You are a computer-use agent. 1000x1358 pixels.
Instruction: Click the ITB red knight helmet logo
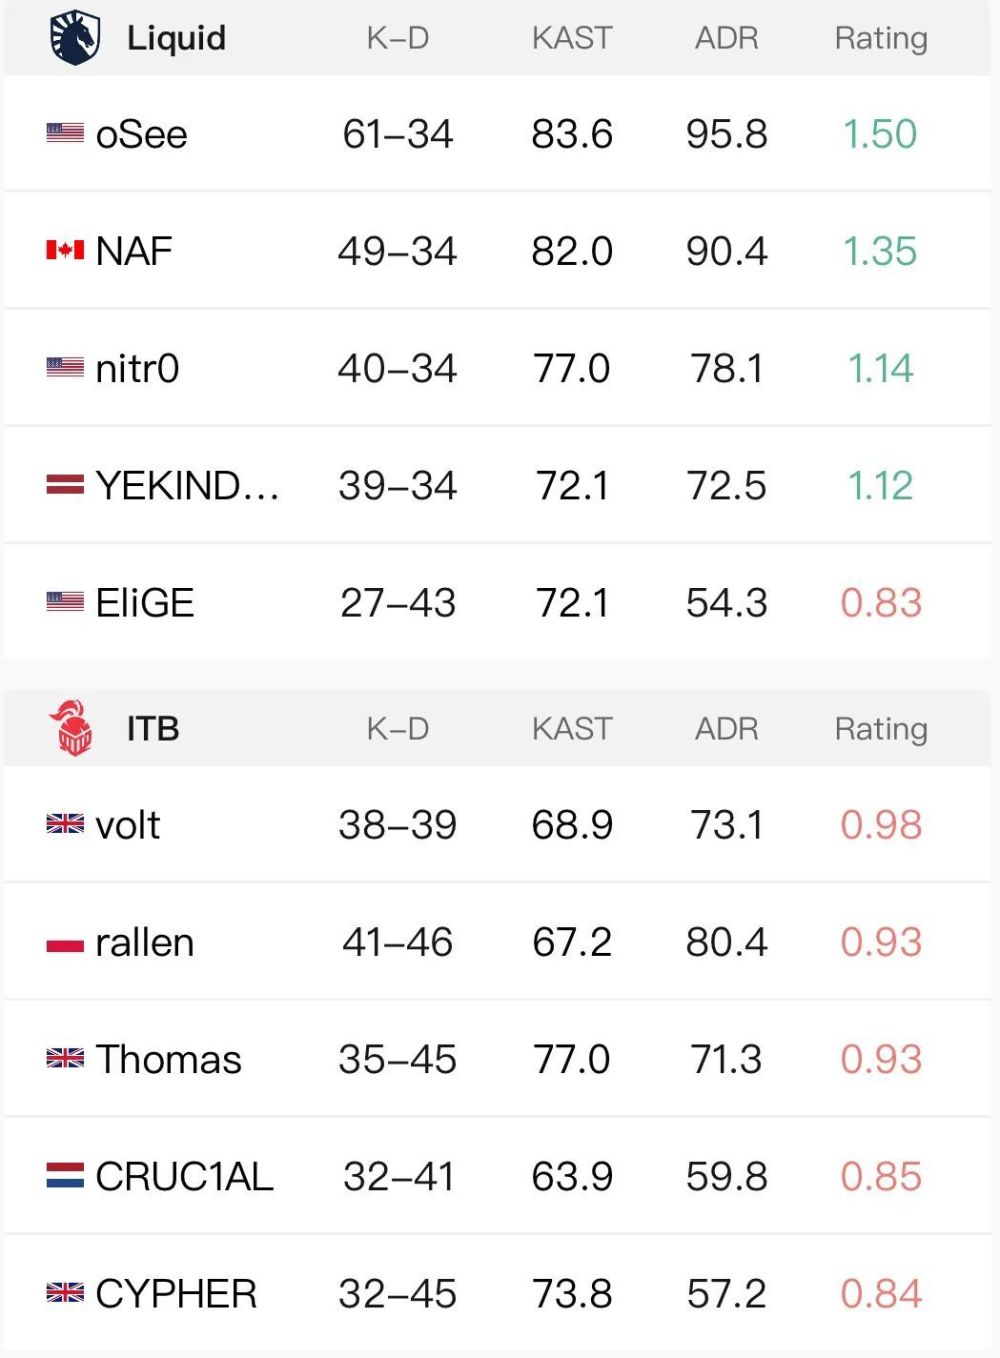click(x=71, y=728)
